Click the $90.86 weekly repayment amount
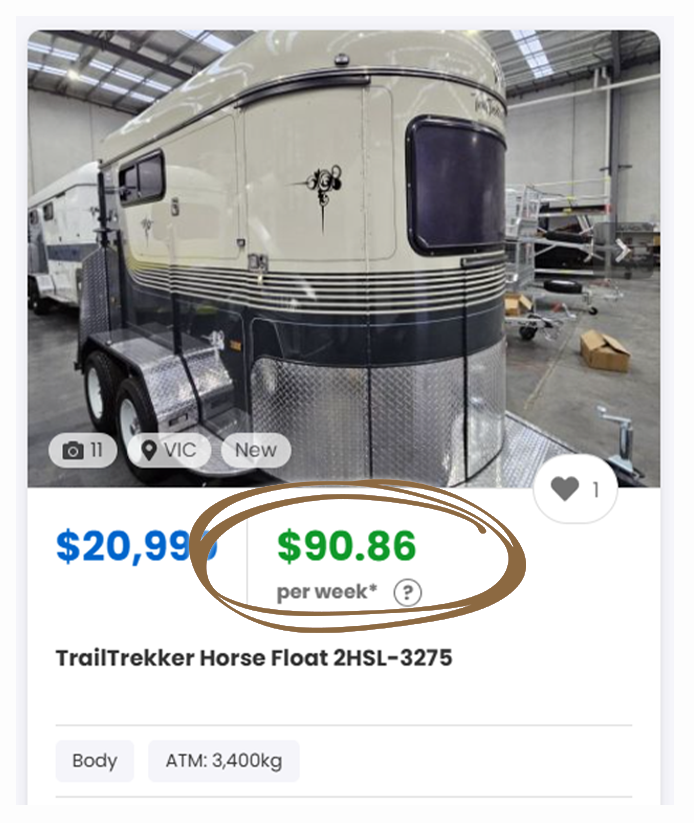 [346, 546]
